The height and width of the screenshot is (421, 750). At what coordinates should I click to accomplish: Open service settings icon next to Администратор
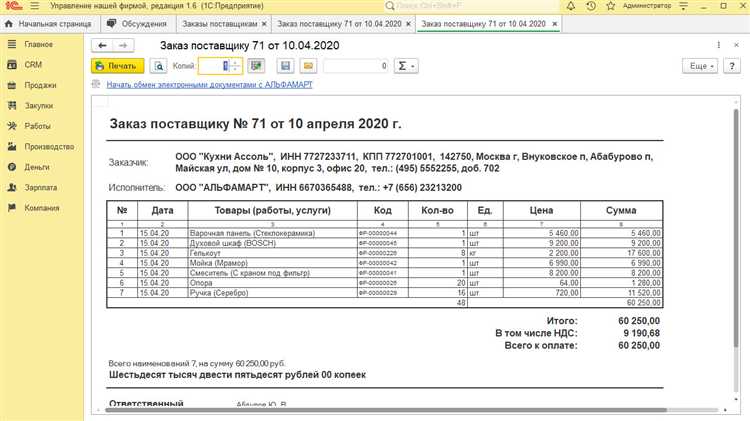point(684,6)
